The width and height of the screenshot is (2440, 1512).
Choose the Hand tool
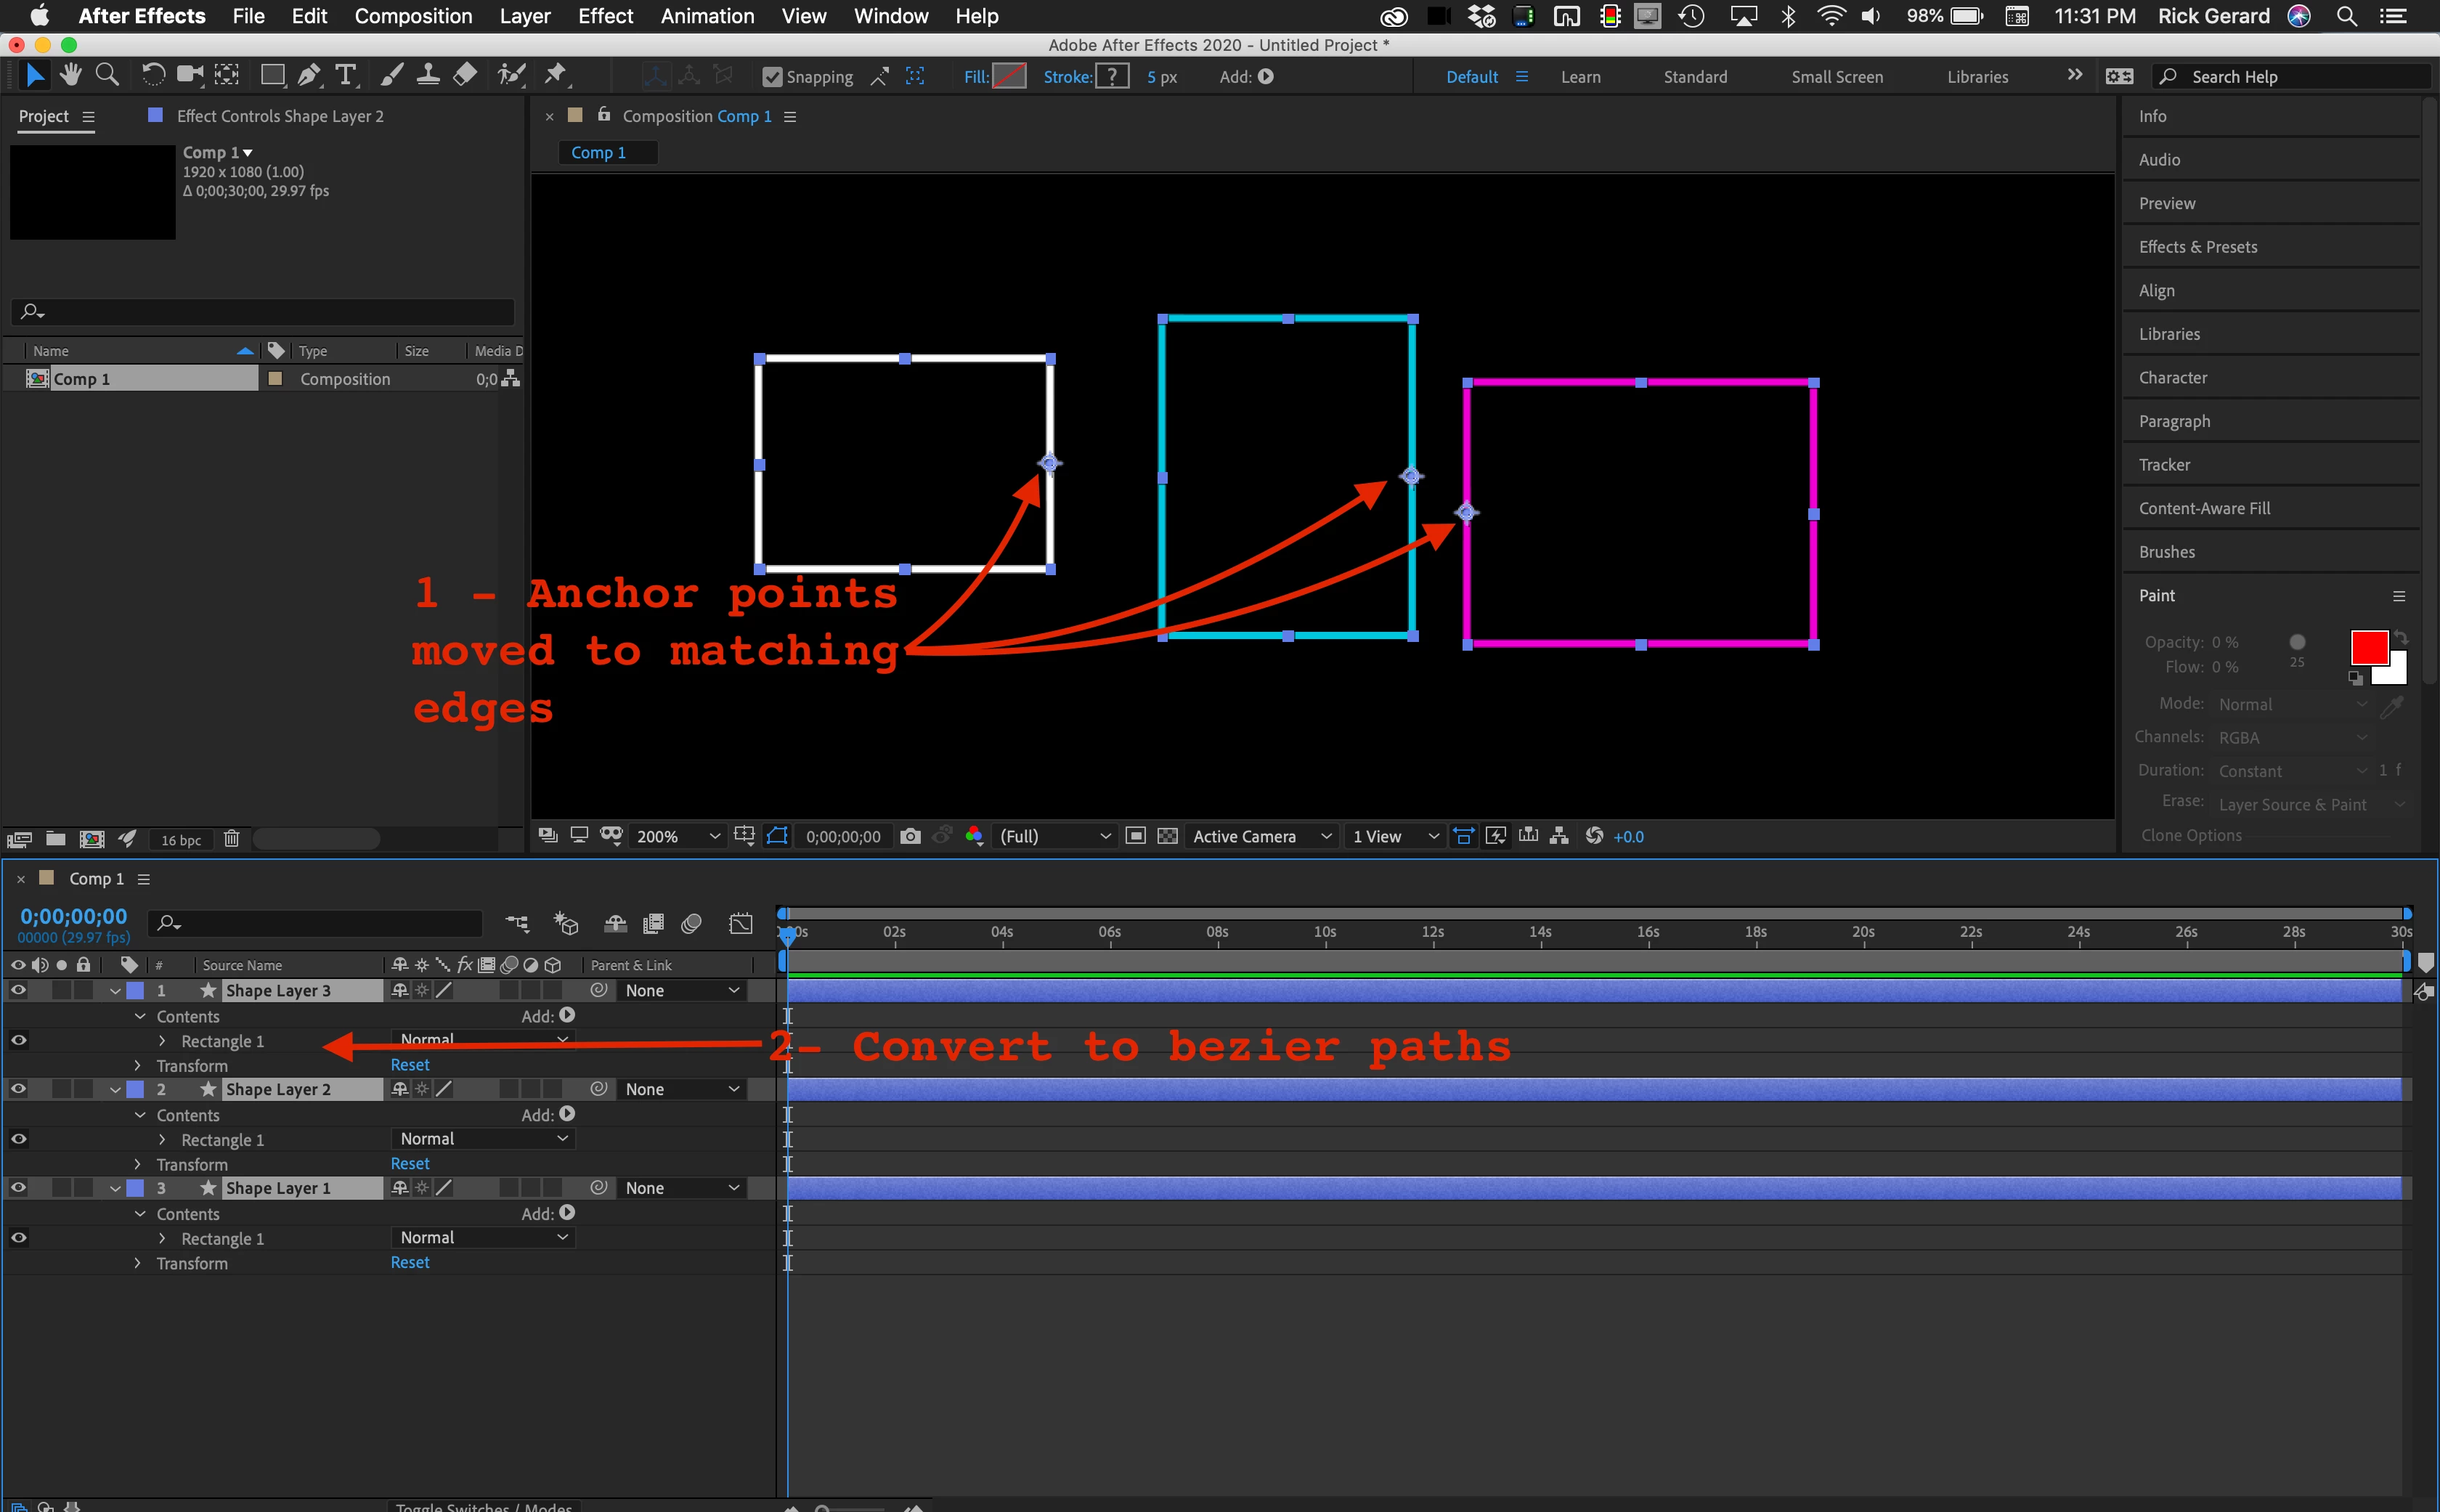click(70, 75)
